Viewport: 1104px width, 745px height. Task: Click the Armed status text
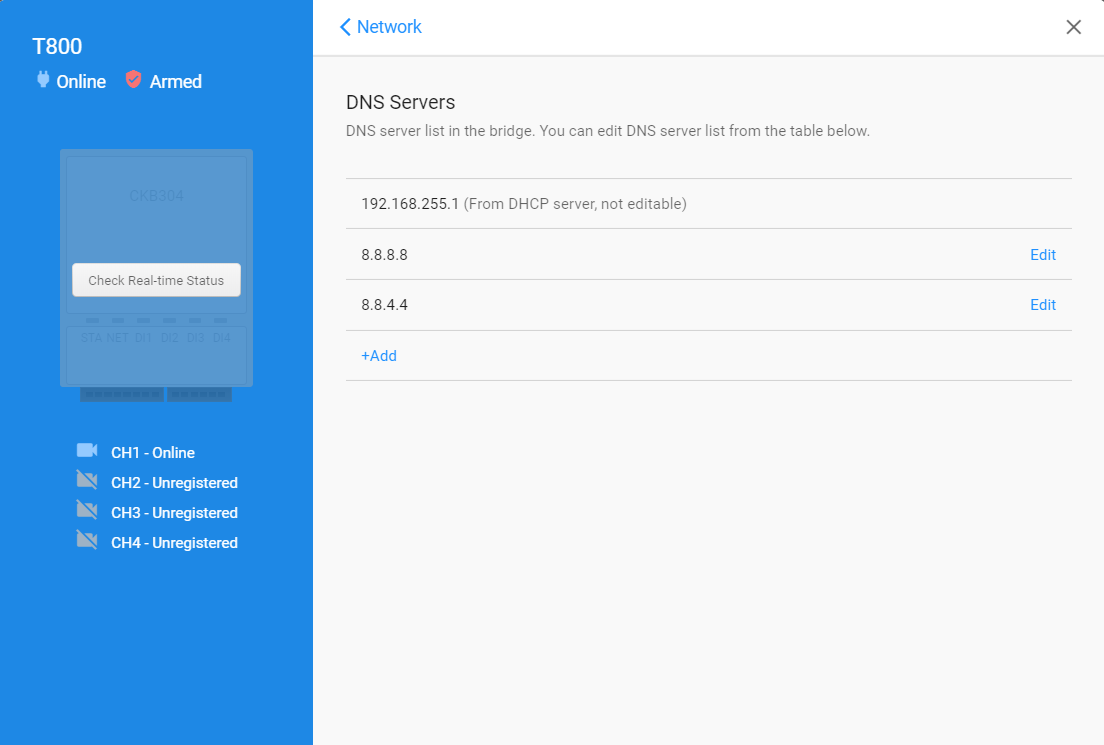click(175, 82)
